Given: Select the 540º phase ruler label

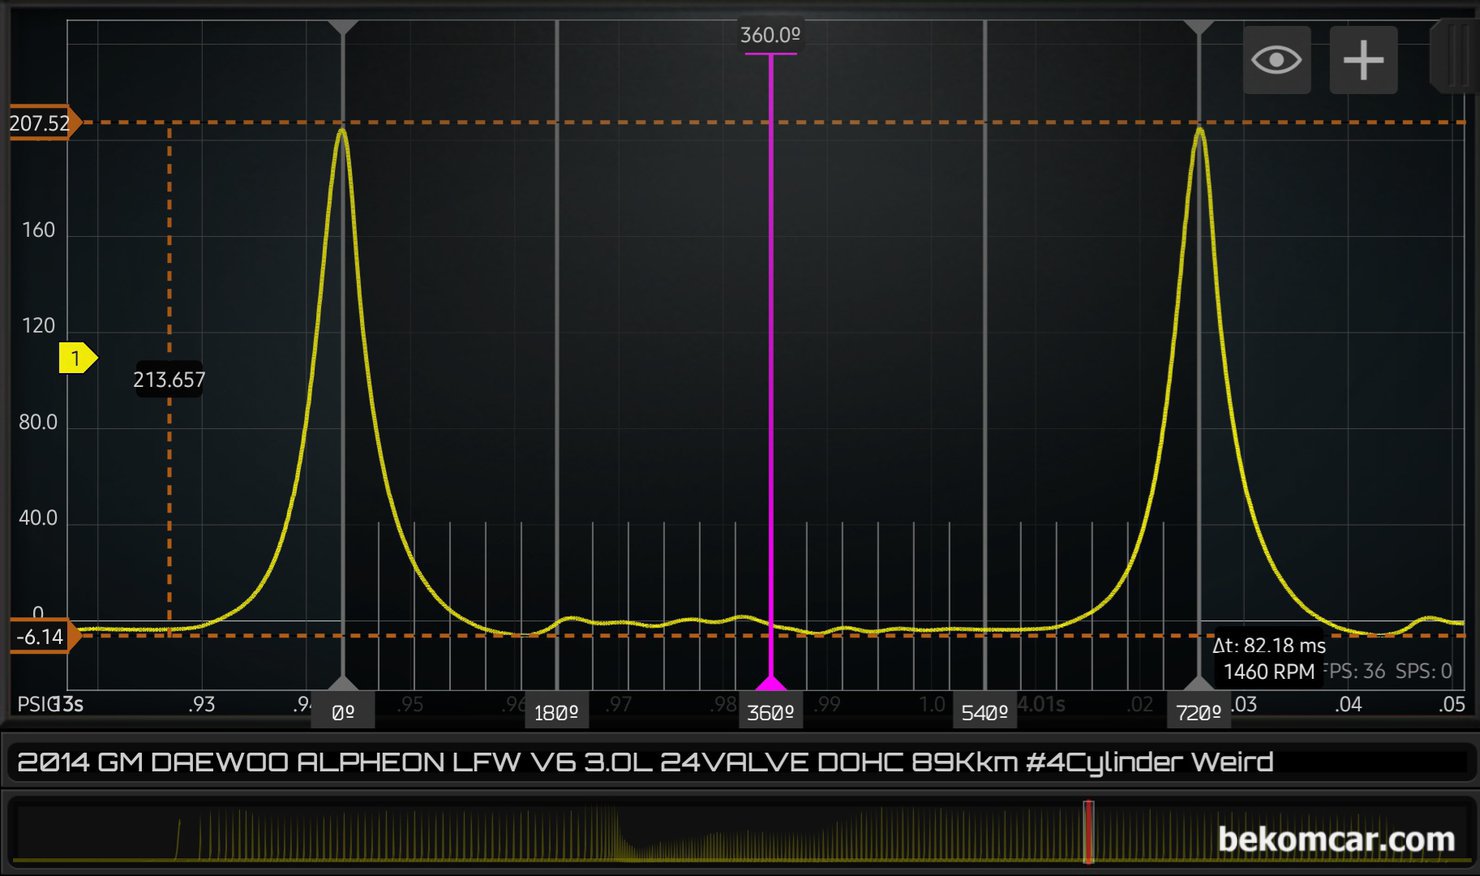Looking at the screenshot, I should pos(984,713).
